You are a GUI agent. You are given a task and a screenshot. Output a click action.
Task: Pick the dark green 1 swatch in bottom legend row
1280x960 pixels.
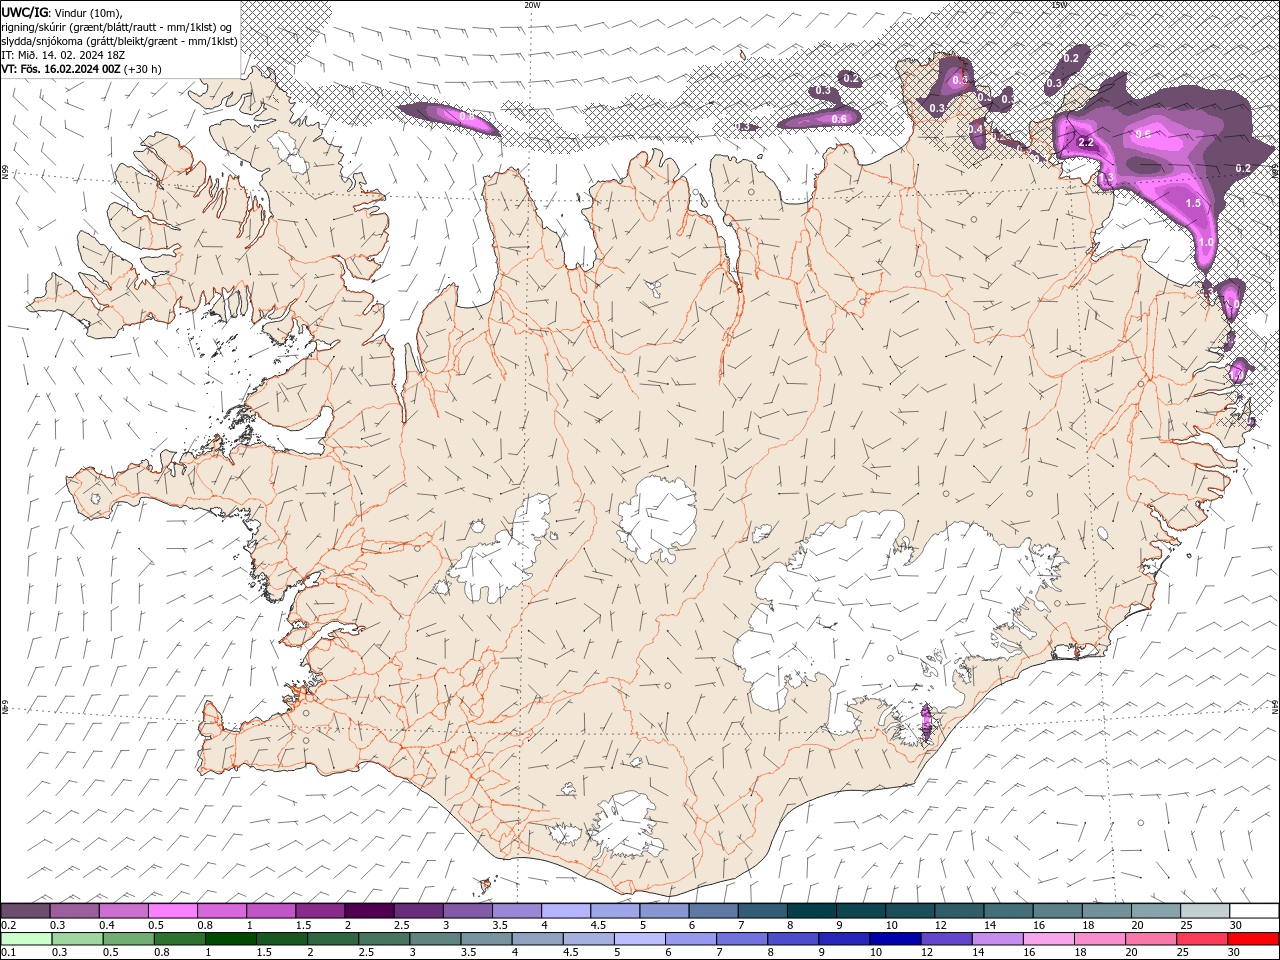[x=230, y=939]
